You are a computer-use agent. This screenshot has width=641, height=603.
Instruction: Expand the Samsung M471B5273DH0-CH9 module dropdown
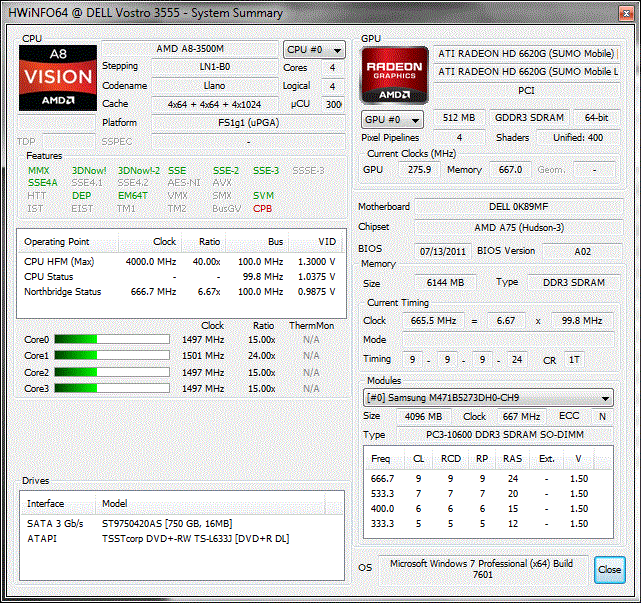pos(488,397)
